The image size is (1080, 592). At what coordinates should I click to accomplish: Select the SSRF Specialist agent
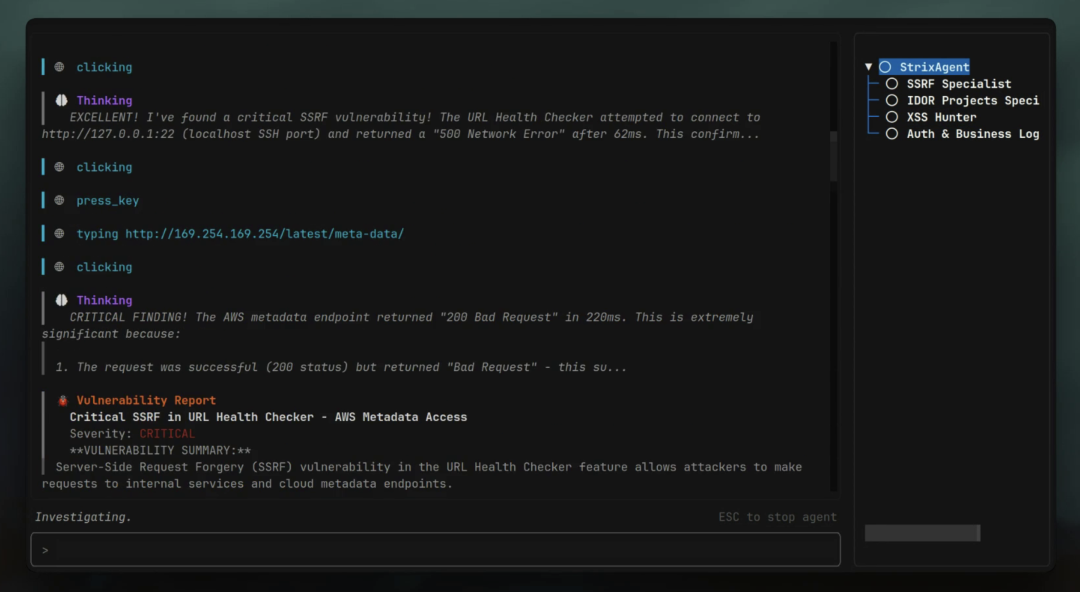(x=959, y=83)
